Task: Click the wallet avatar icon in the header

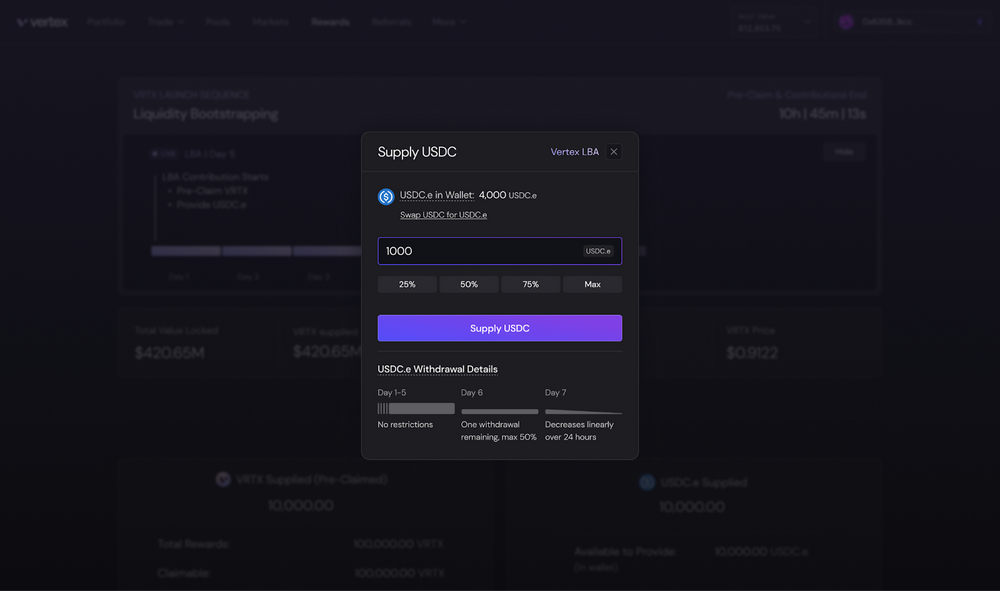Action: (x=846, y=22)
